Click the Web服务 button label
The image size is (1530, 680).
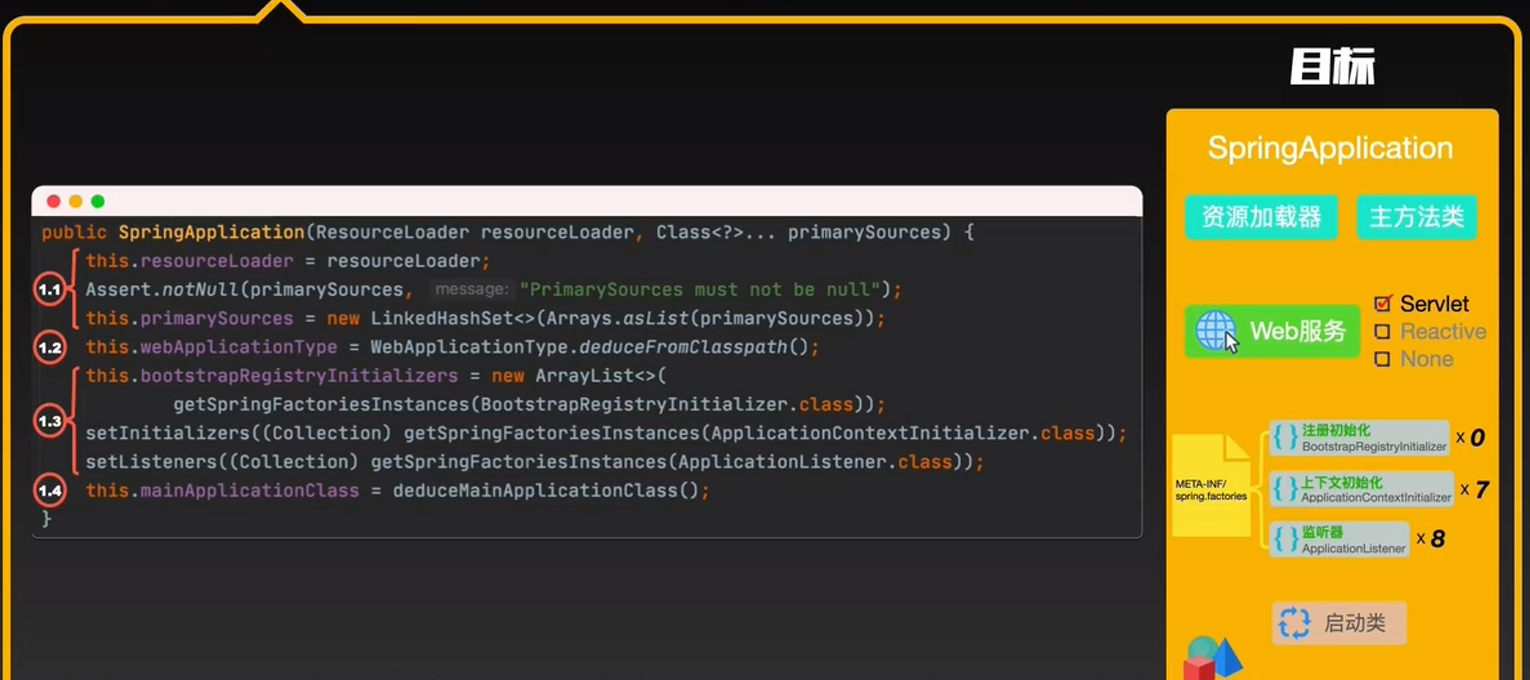1298,331
